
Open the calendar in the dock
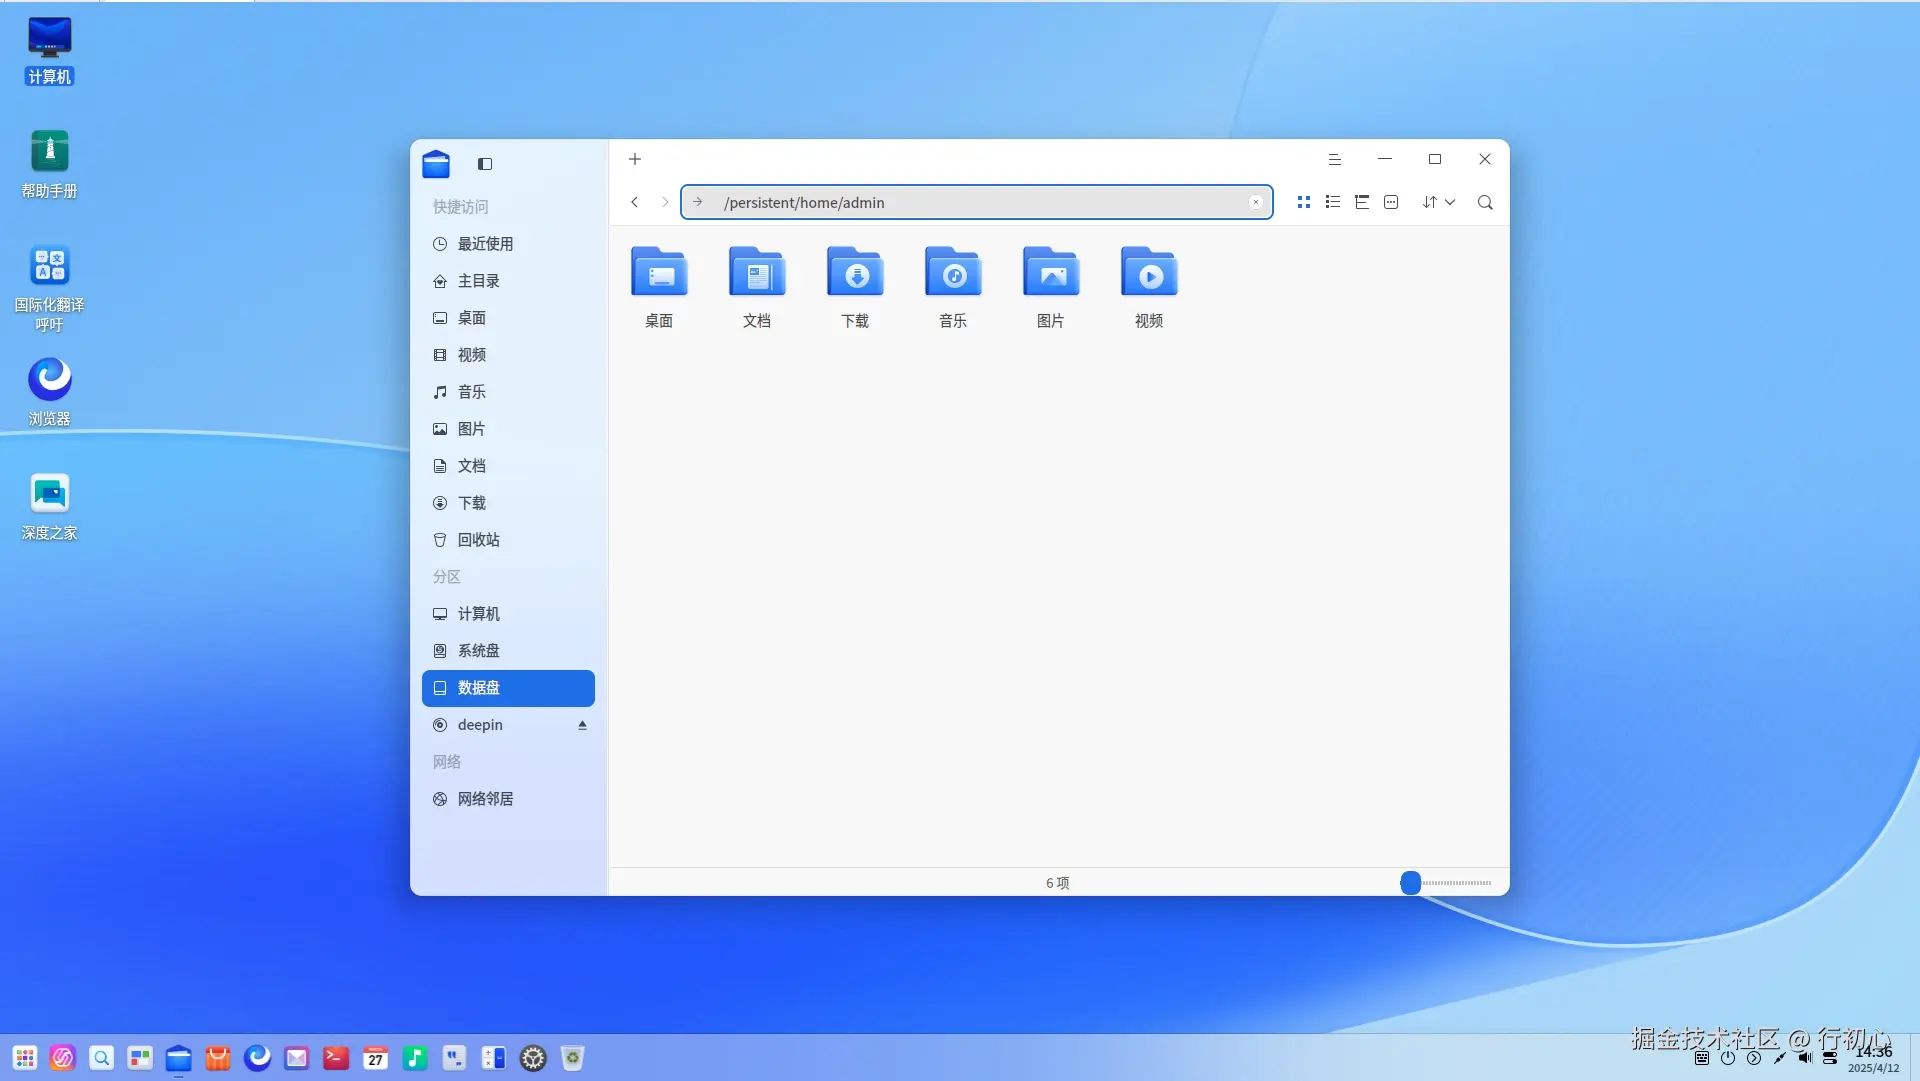point(376,1058)
